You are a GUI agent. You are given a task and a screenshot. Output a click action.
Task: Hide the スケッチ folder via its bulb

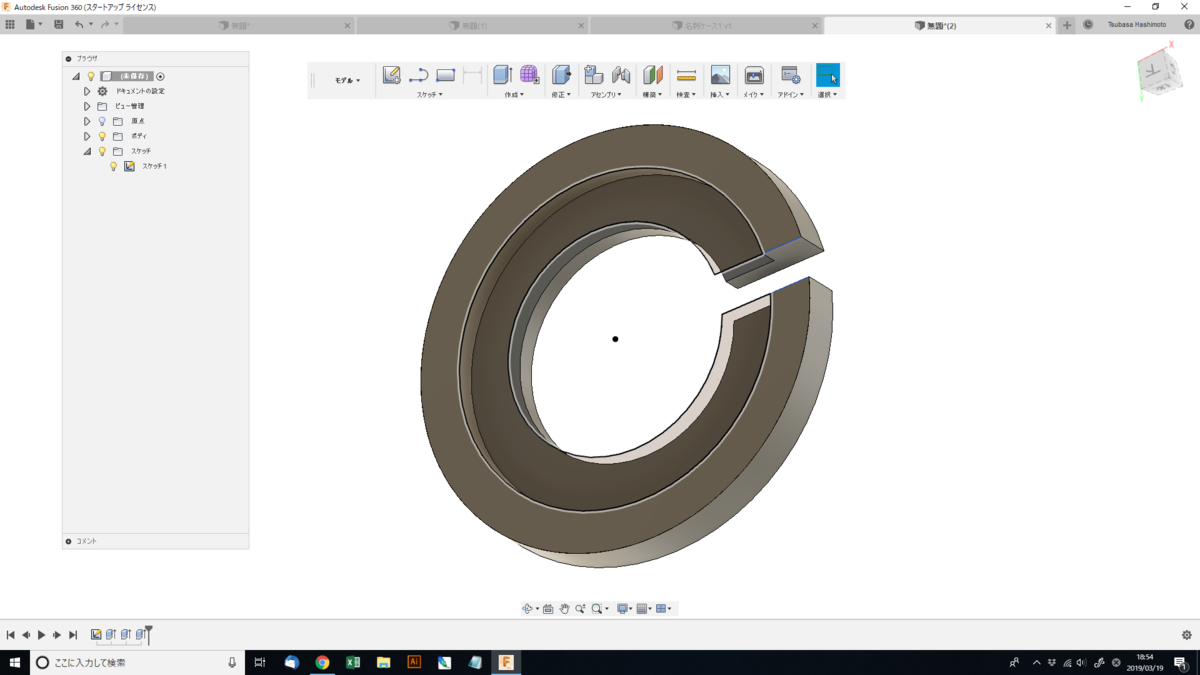[x=102, y=151]
